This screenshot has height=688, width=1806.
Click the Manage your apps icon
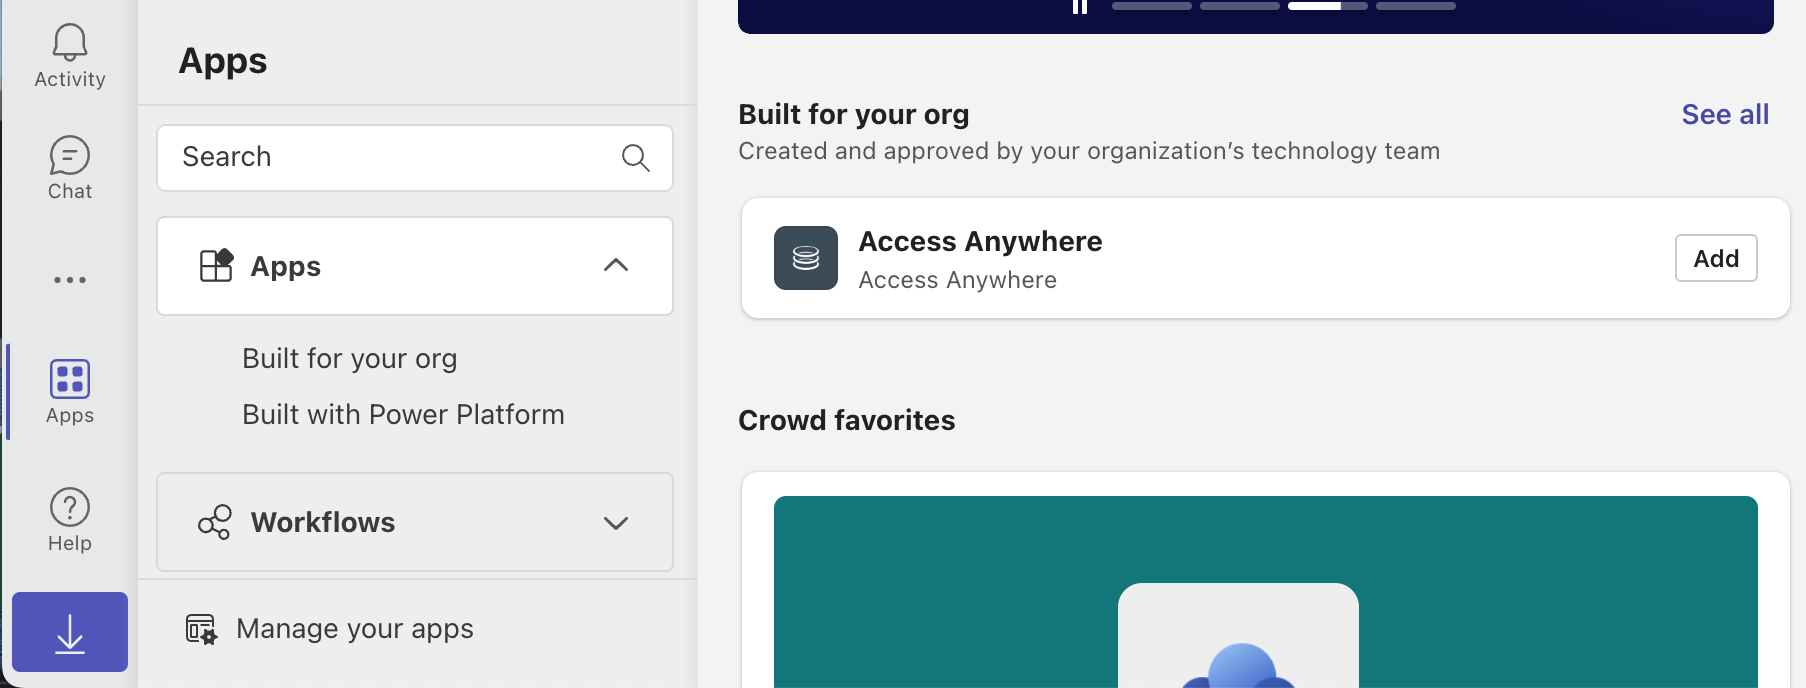tap(201, 629)
